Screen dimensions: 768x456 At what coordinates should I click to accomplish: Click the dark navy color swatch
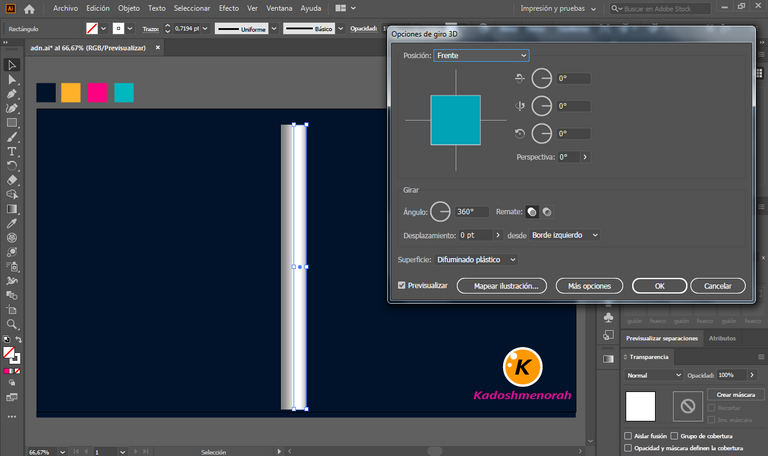(46, 93)
